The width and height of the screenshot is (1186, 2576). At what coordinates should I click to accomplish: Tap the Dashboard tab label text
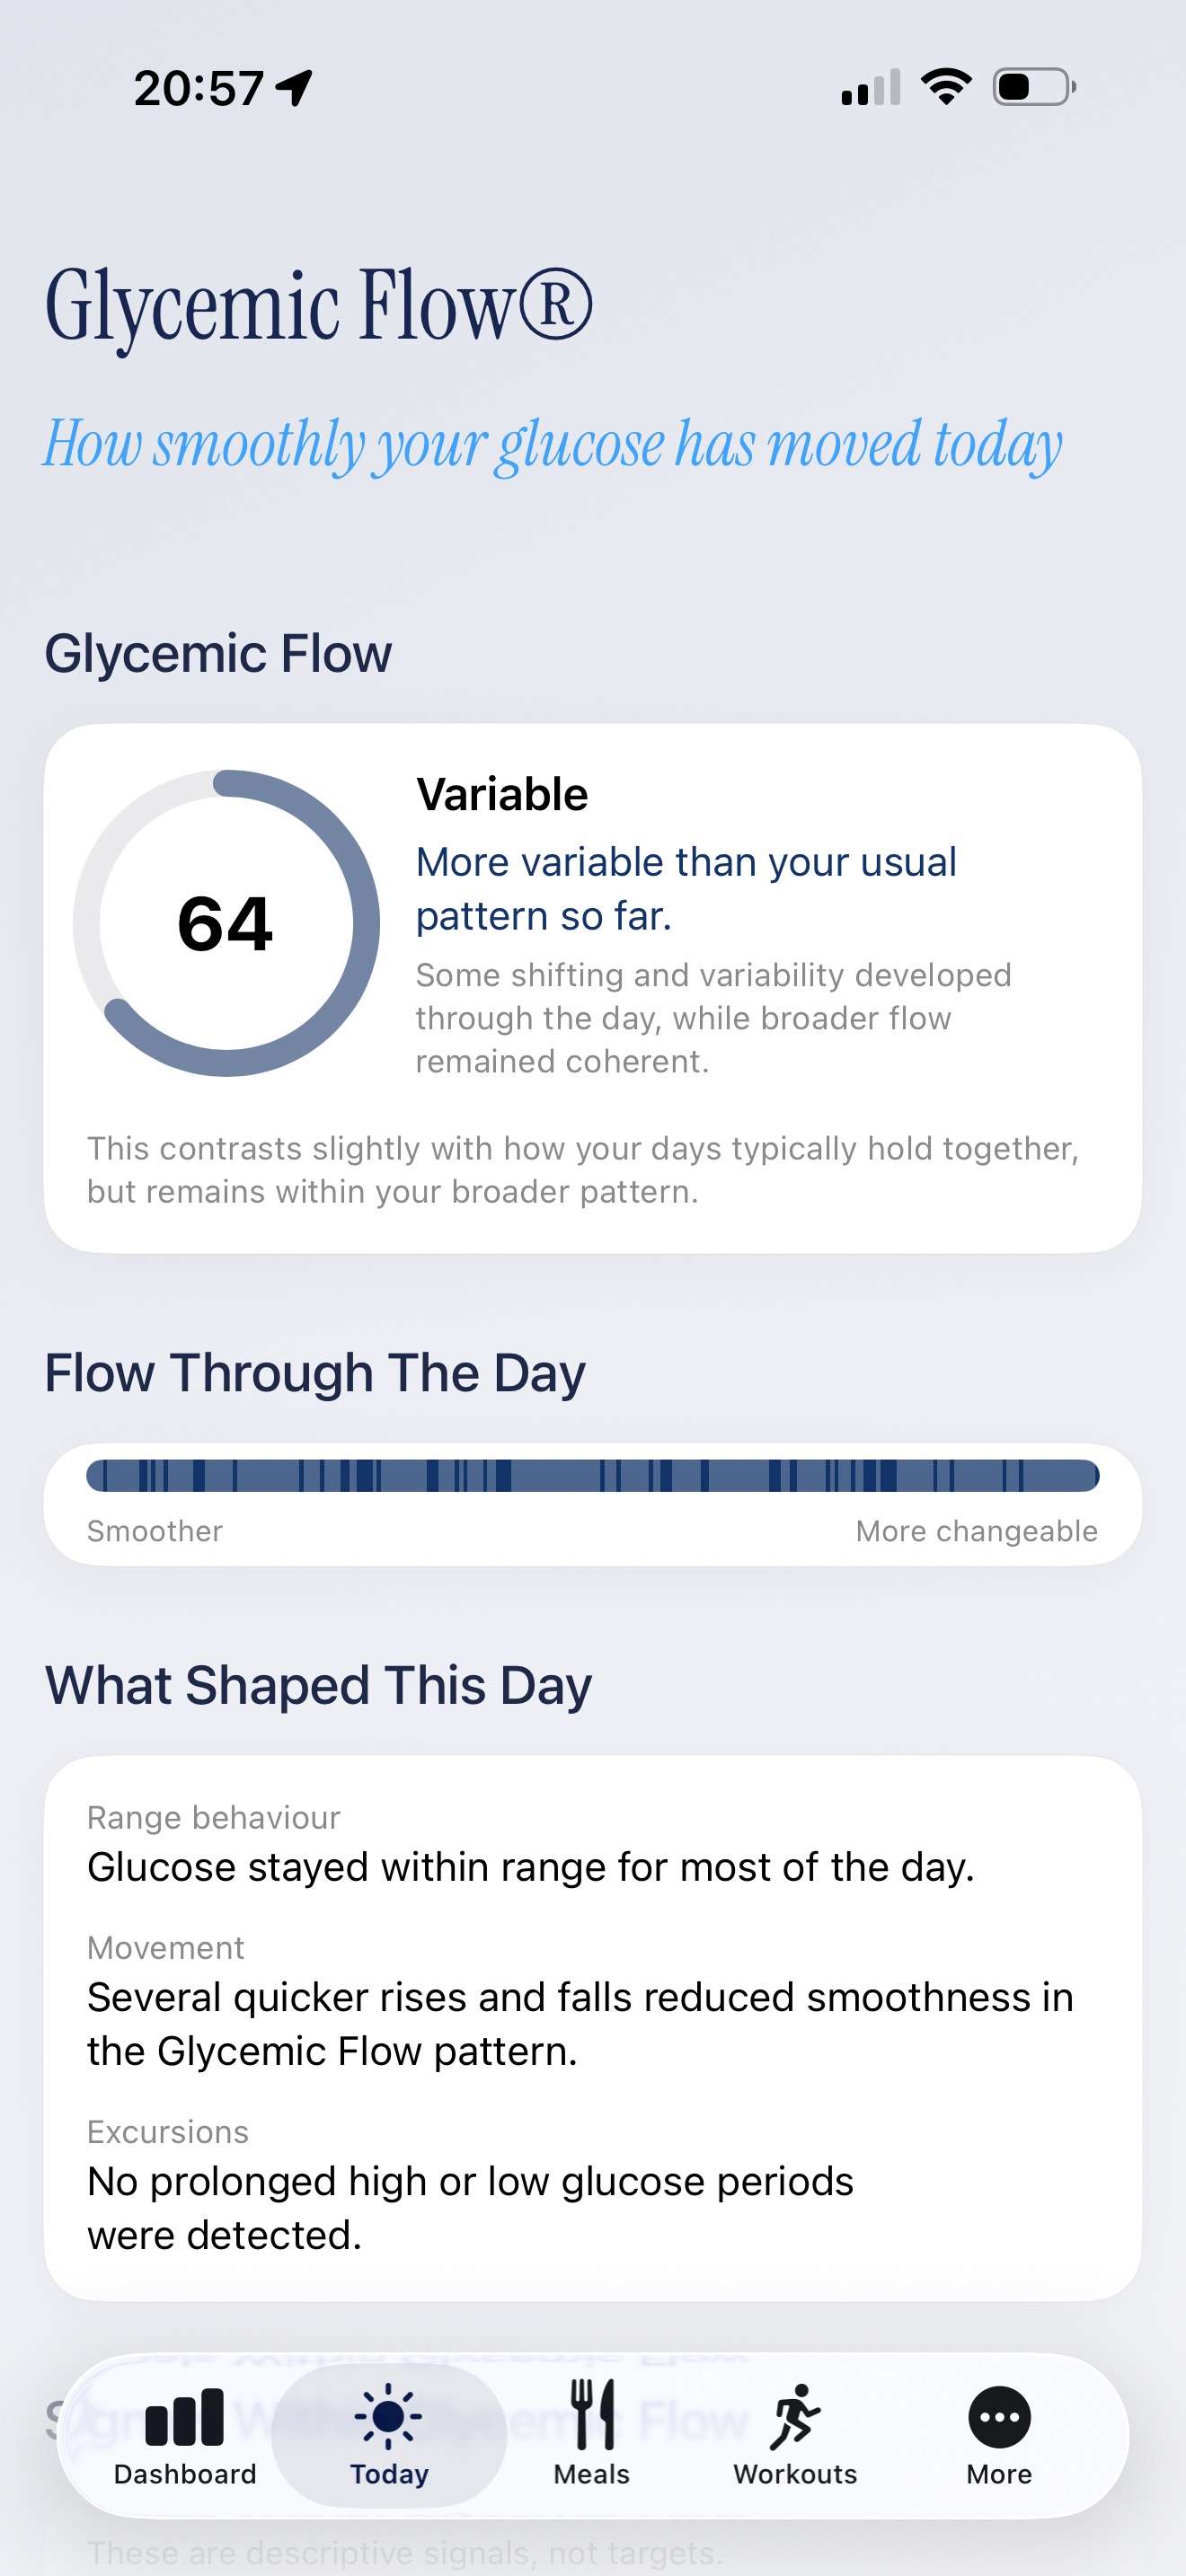(x=185, y=2474)
